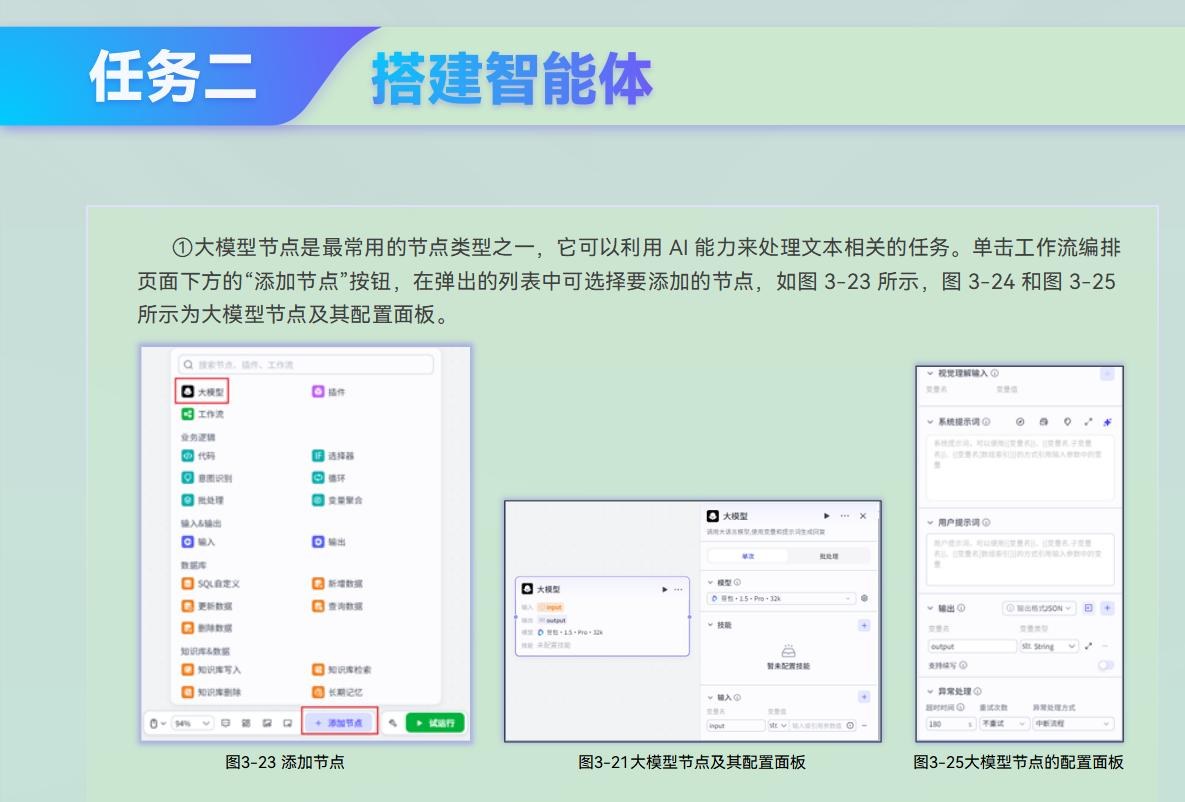Viewport: 1185px width, 802px height.
Task: Click the 系统提示词 text area
Action: click(x=1020, y=468)
